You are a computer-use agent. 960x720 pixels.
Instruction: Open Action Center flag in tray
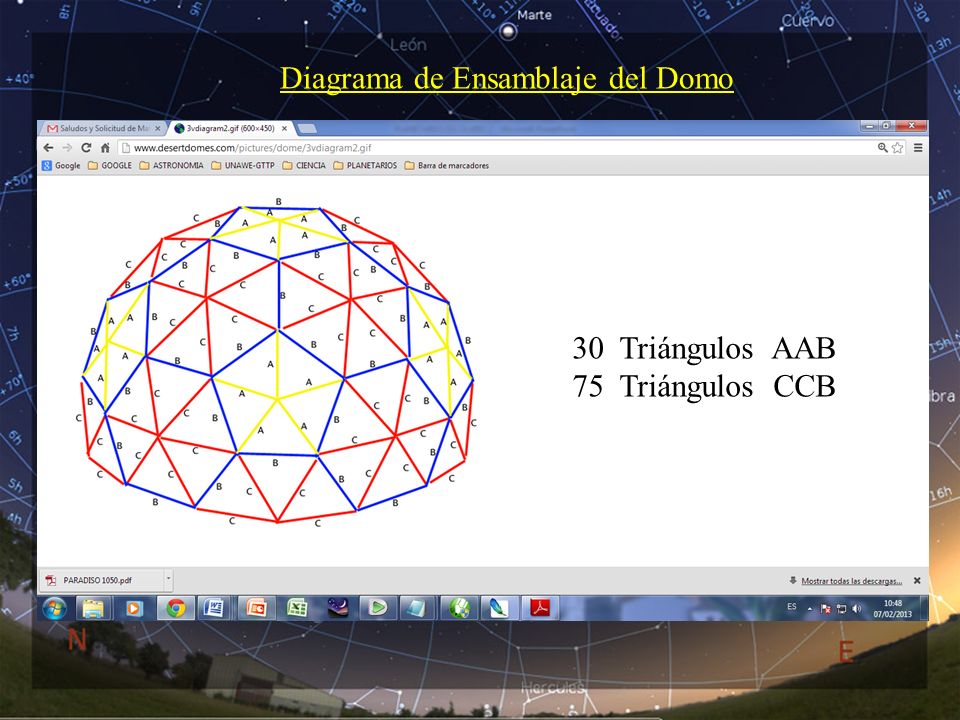pyautogui.click(x=825, y=609)
